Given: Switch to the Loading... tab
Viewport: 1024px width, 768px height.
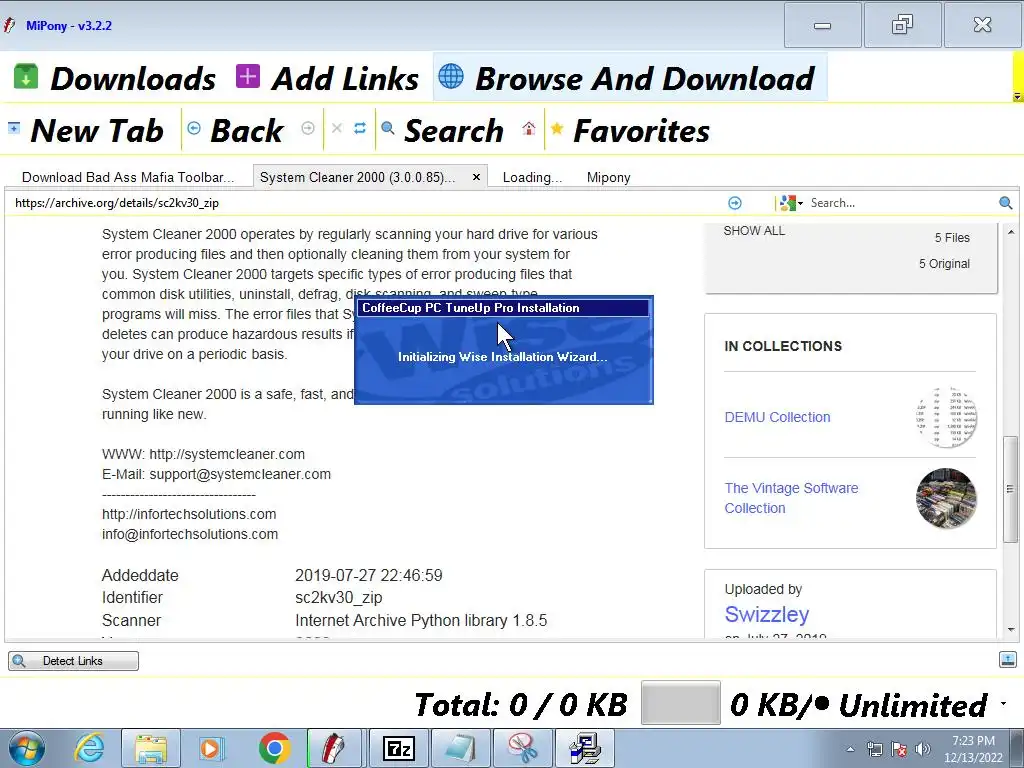Looking at the screenshot, I should pyautogui.click(x=532, y=177).
